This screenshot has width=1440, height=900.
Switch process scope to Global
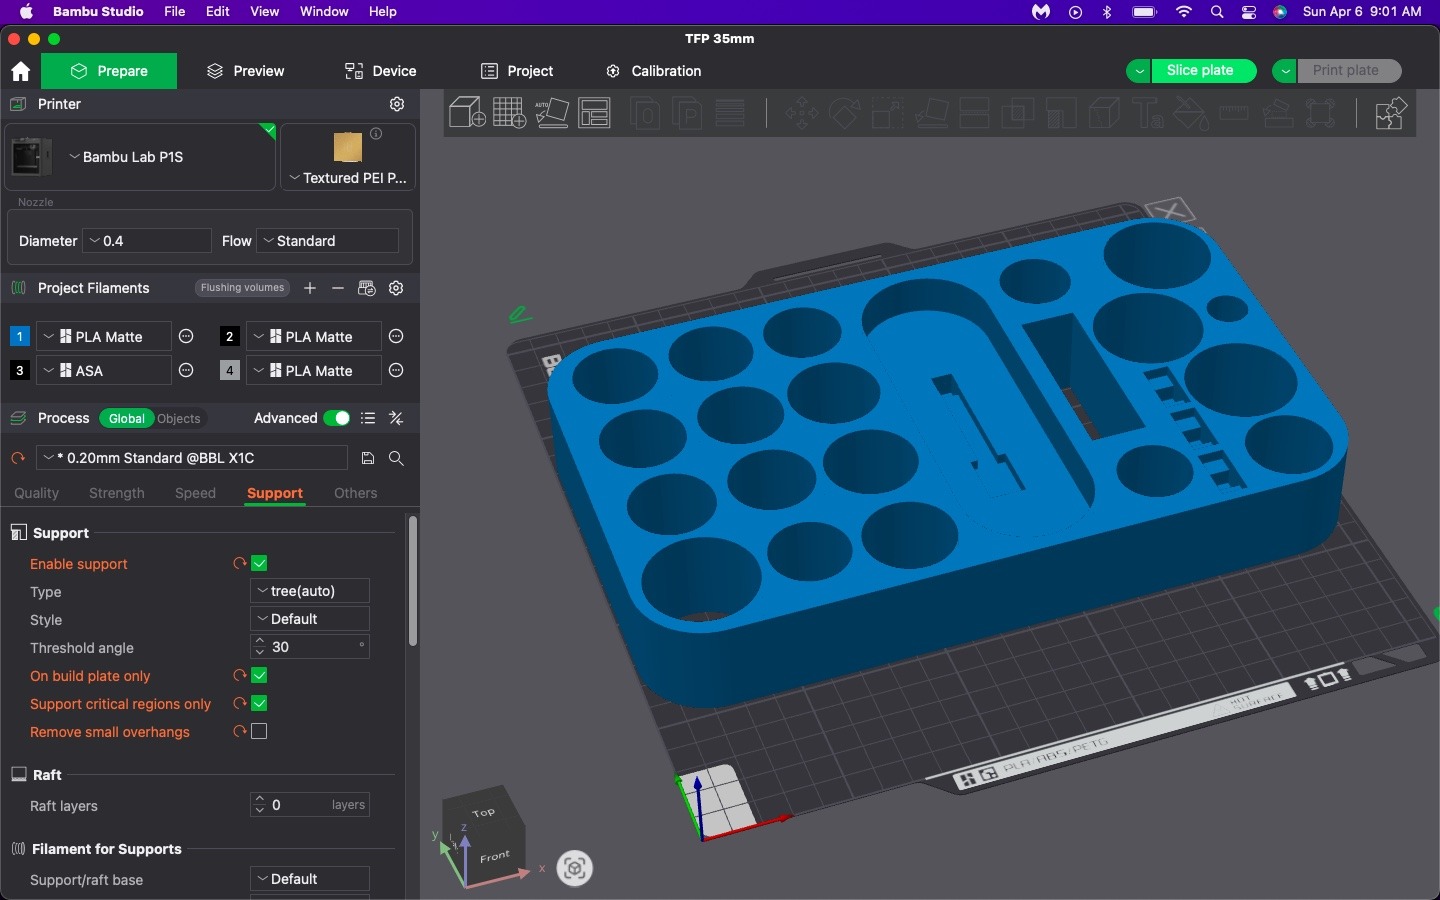coord(127,419)
